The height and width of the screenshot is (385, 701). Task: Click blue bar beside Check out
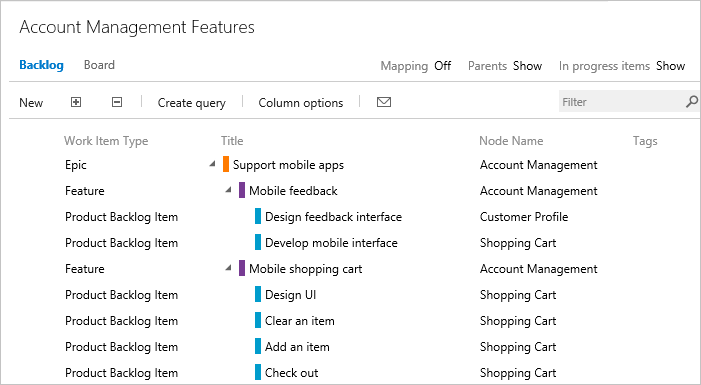coord(258,372)
